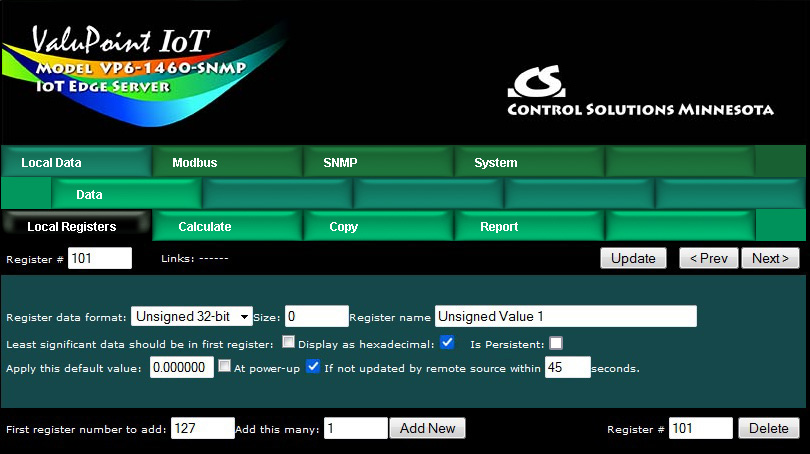Screen dimensions: 810x454
Task: Click the Delete button
Action: point(769,428)
